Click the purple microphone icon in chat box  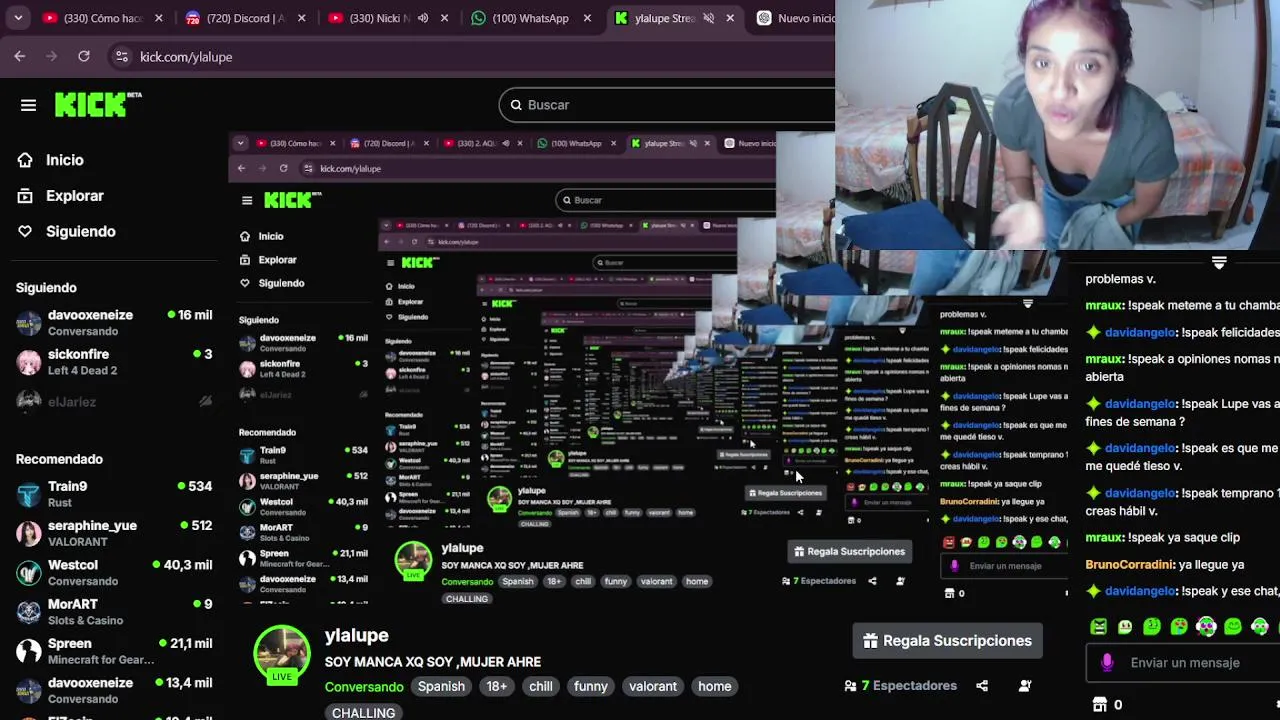(1107, 662)
